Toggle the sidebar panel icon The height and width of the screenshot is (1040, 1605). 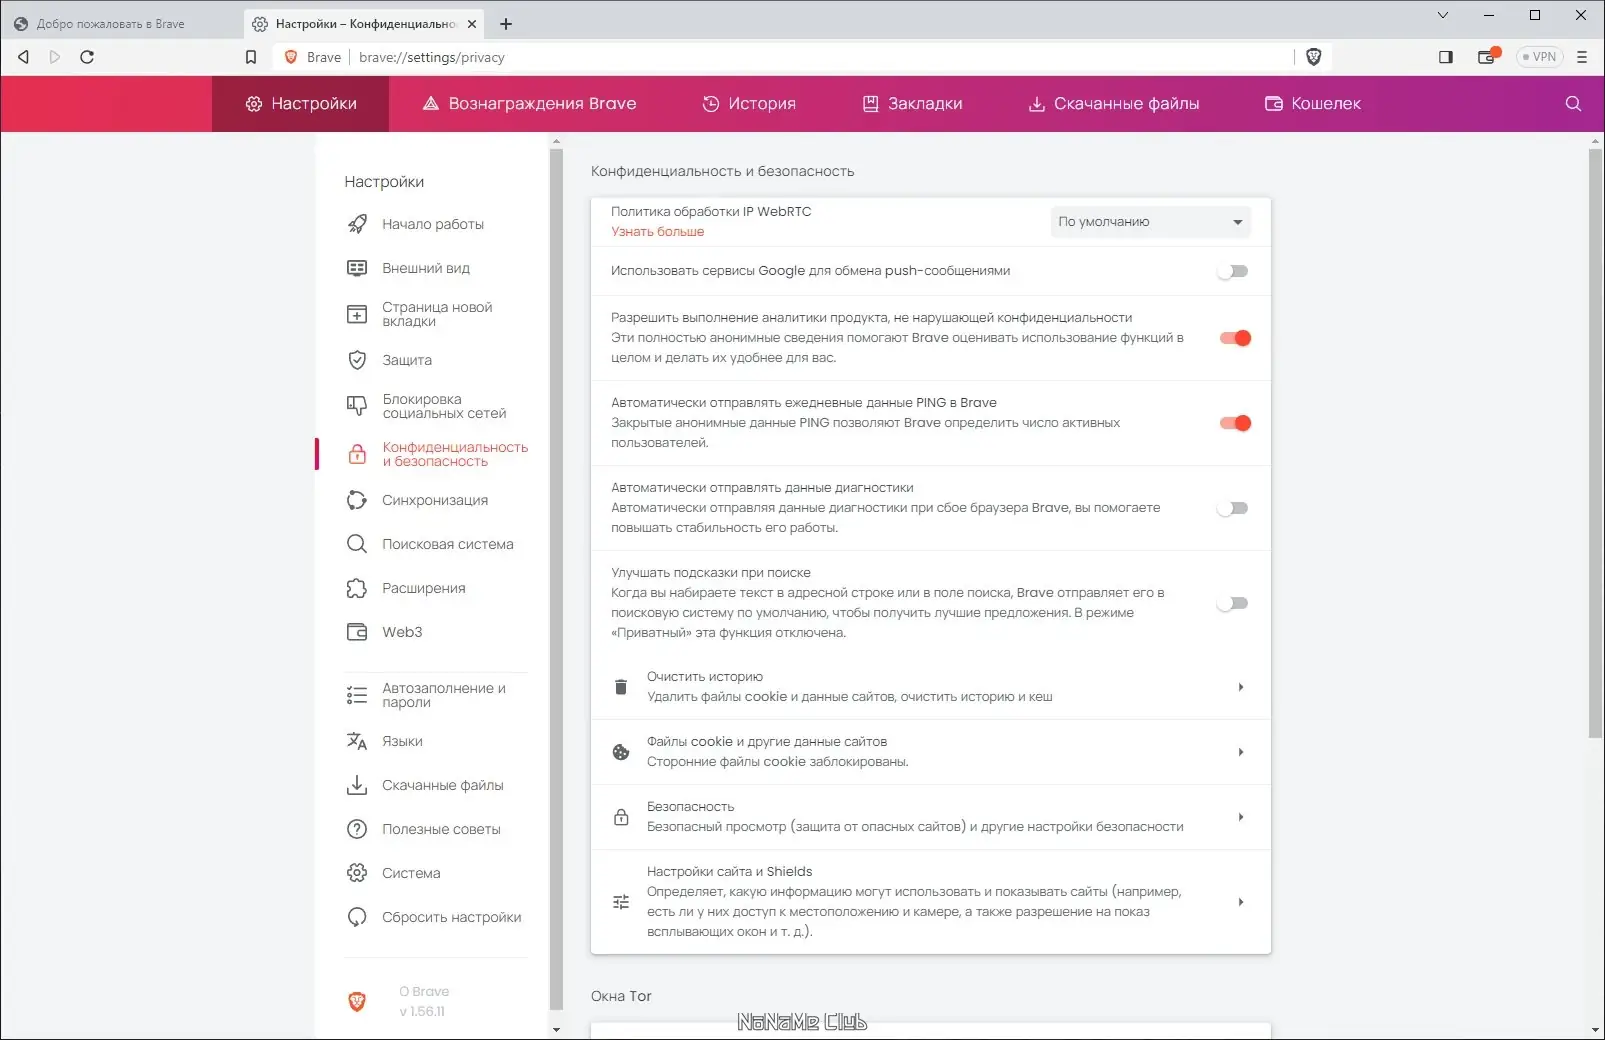[x=1446, y=57]
